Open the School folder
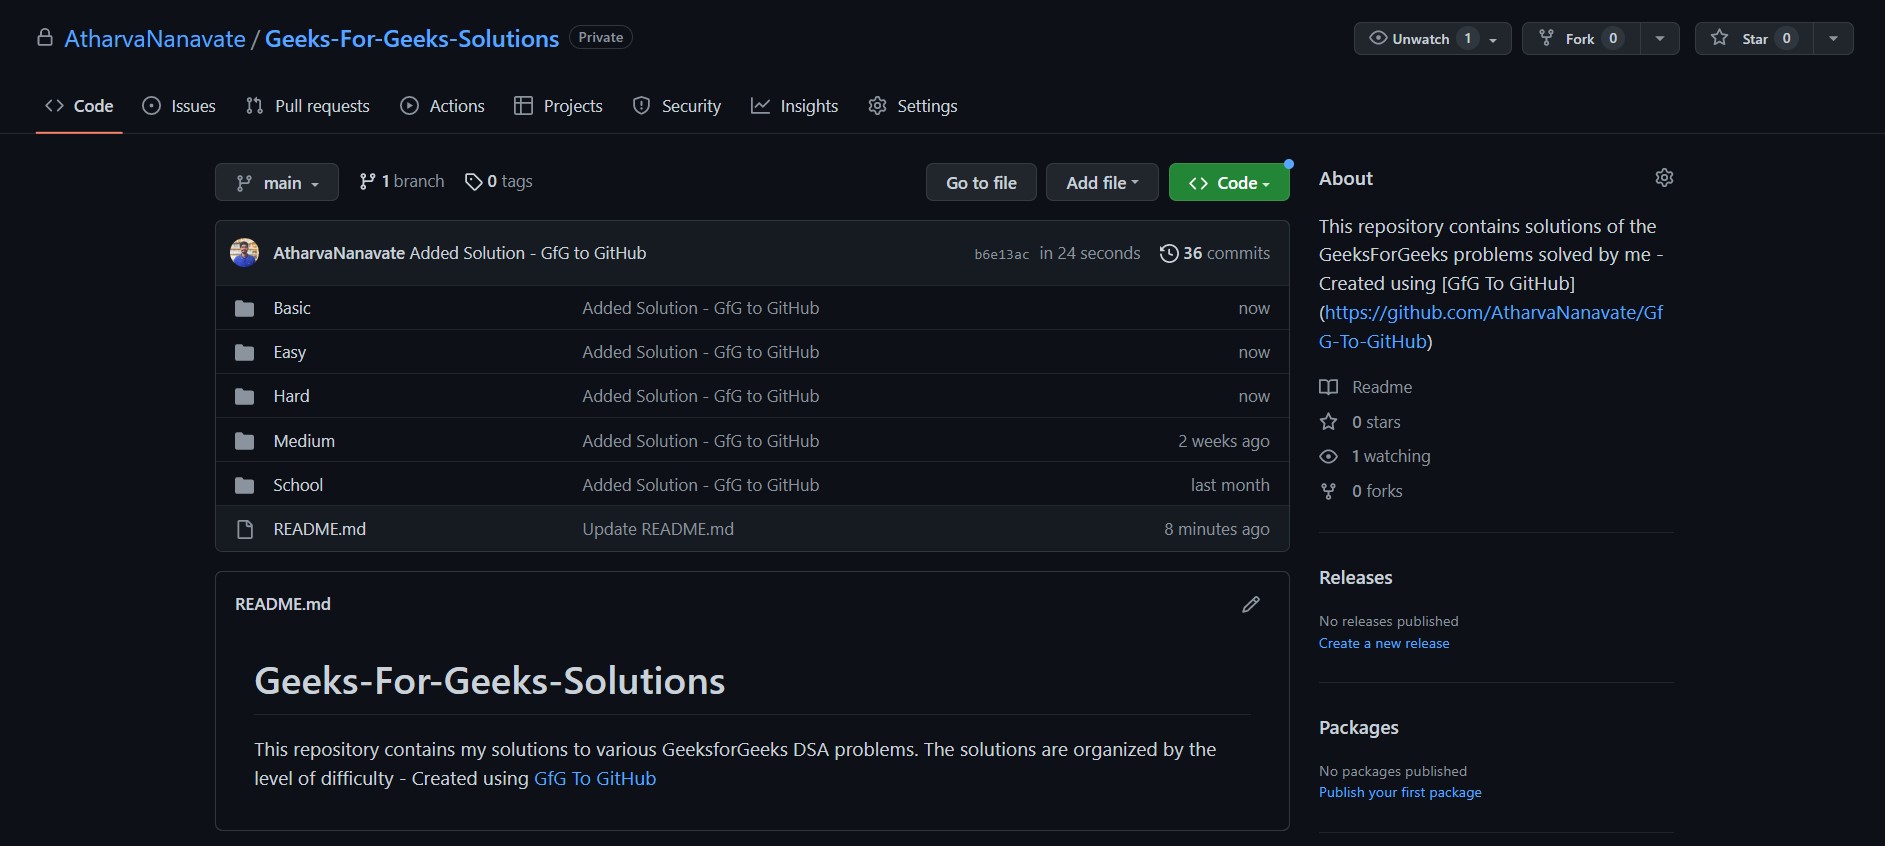 click(298, 485)
